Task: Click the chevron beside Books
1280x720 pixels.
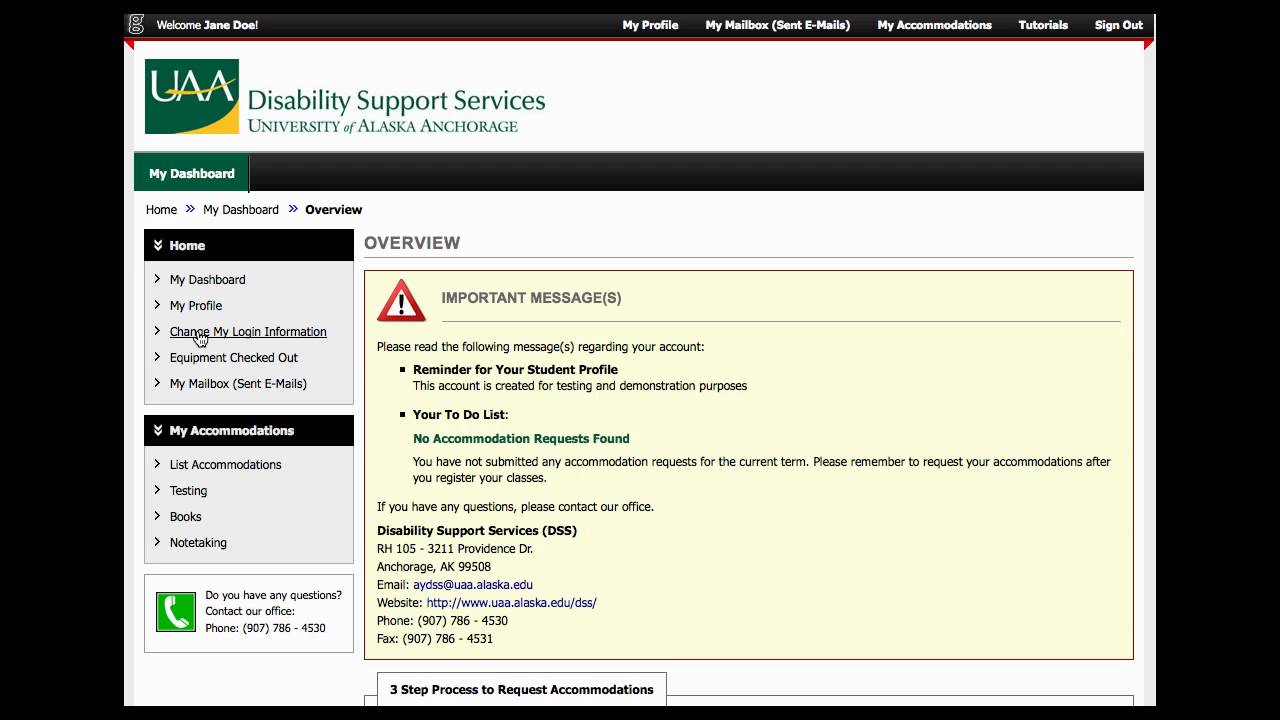Action: point(157,516)
